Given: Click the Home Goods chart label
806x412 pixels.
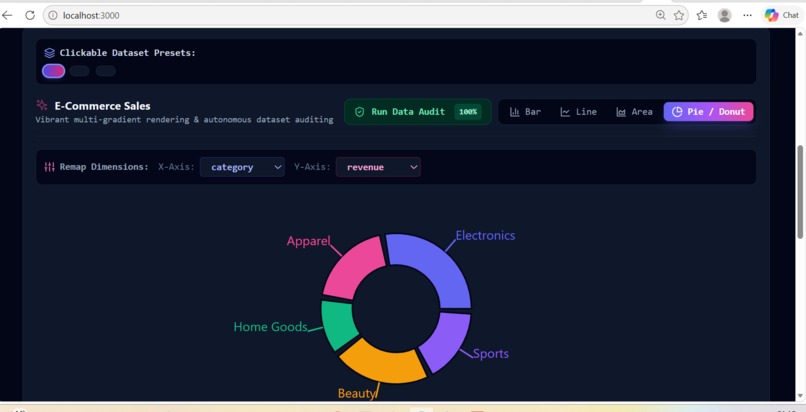Looking at the screenshot, I should point(270,327).
